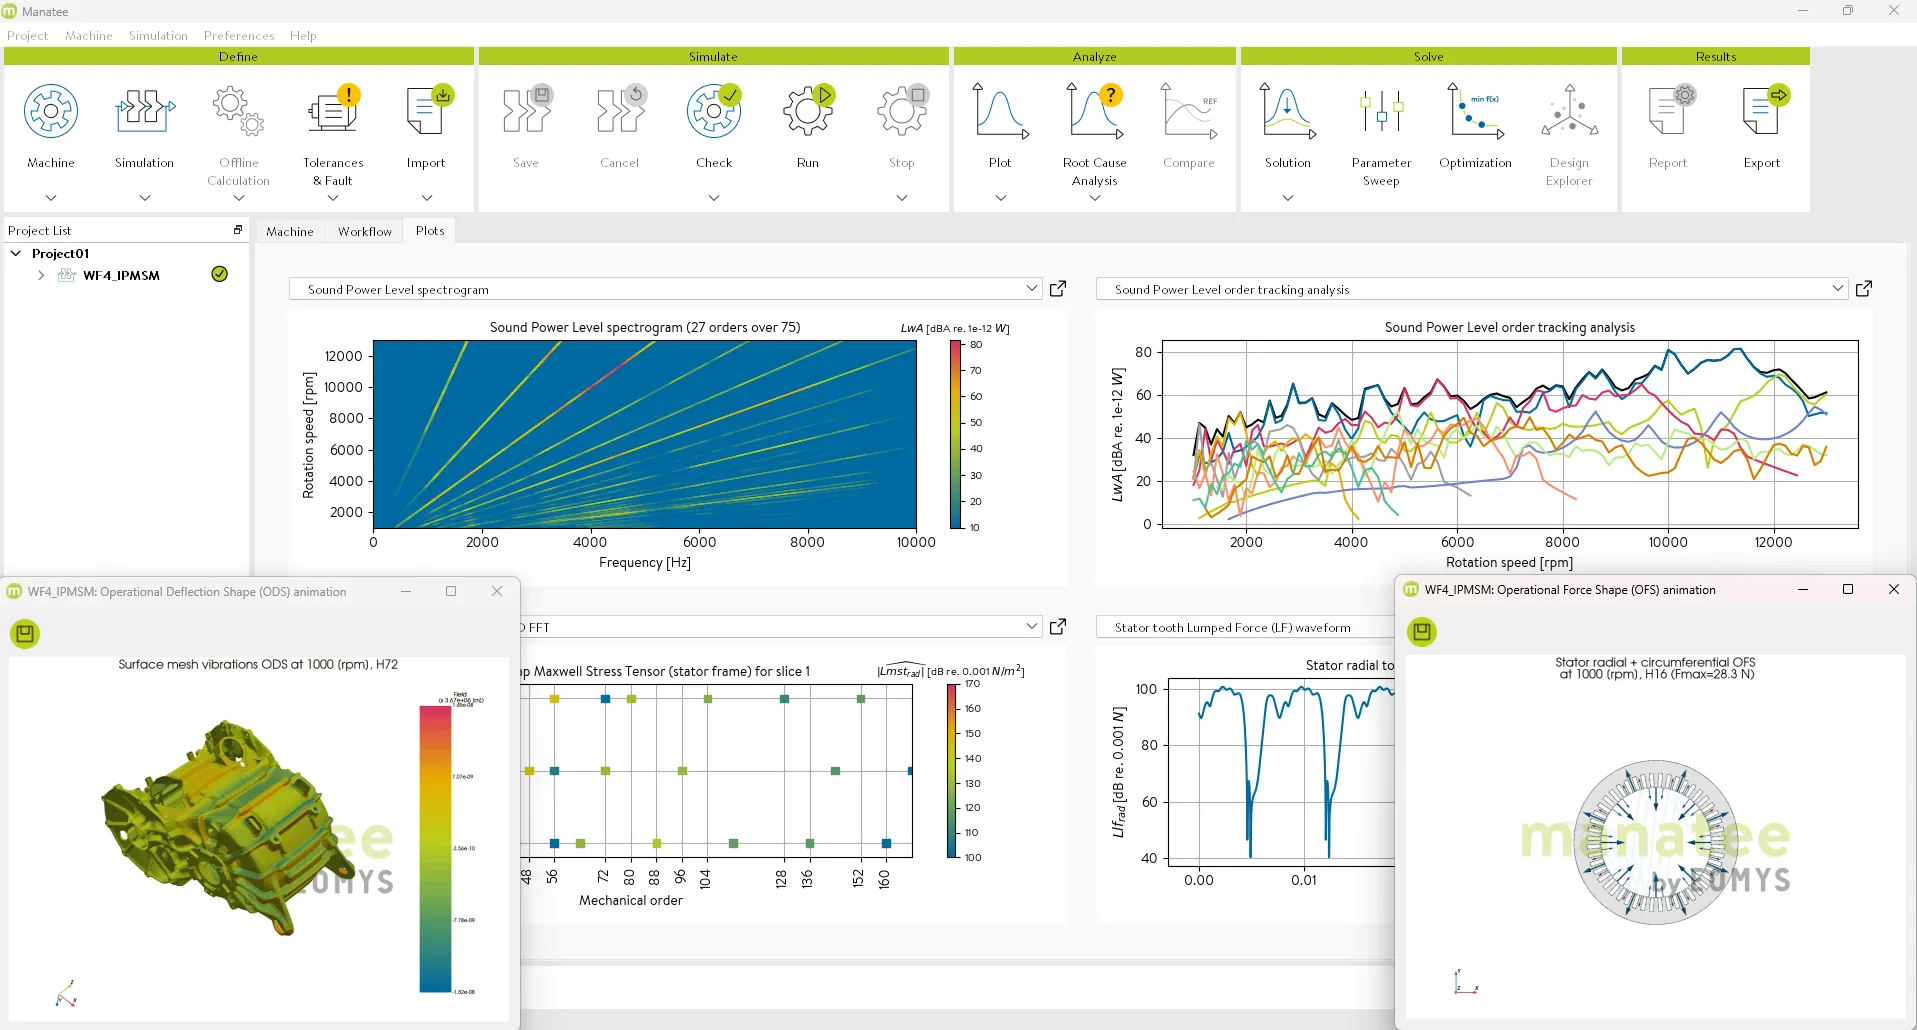Open the Project menu

click(28, 36)
